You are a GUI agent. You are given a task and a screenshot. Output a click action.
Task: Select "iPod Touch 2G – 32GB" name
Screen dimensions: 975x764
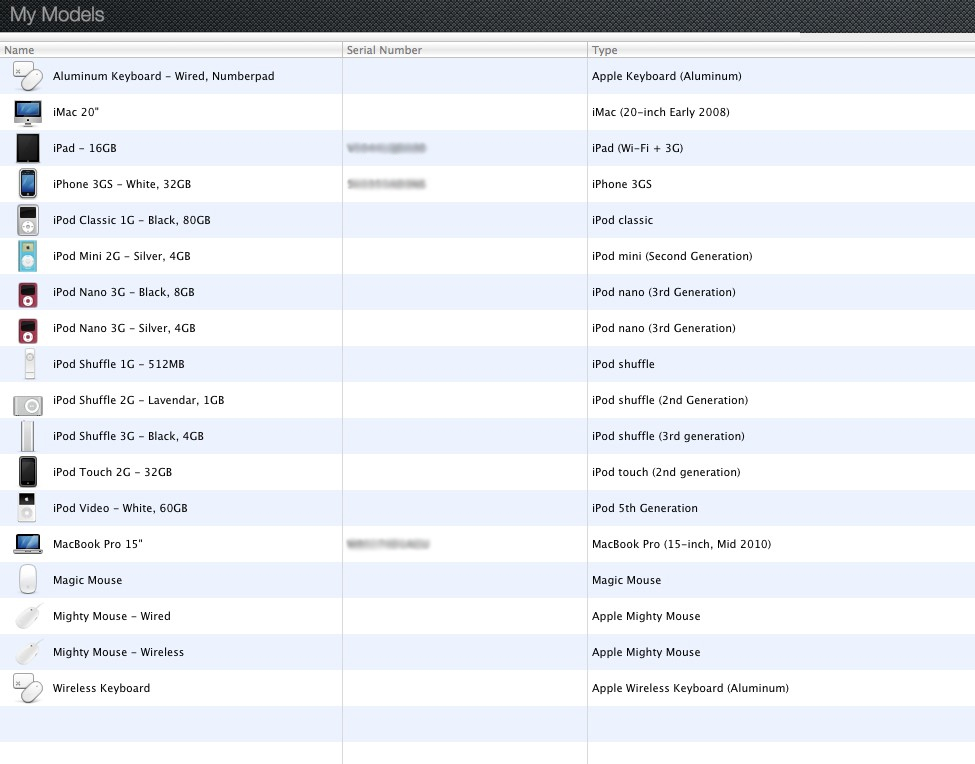tap(113, 472)
